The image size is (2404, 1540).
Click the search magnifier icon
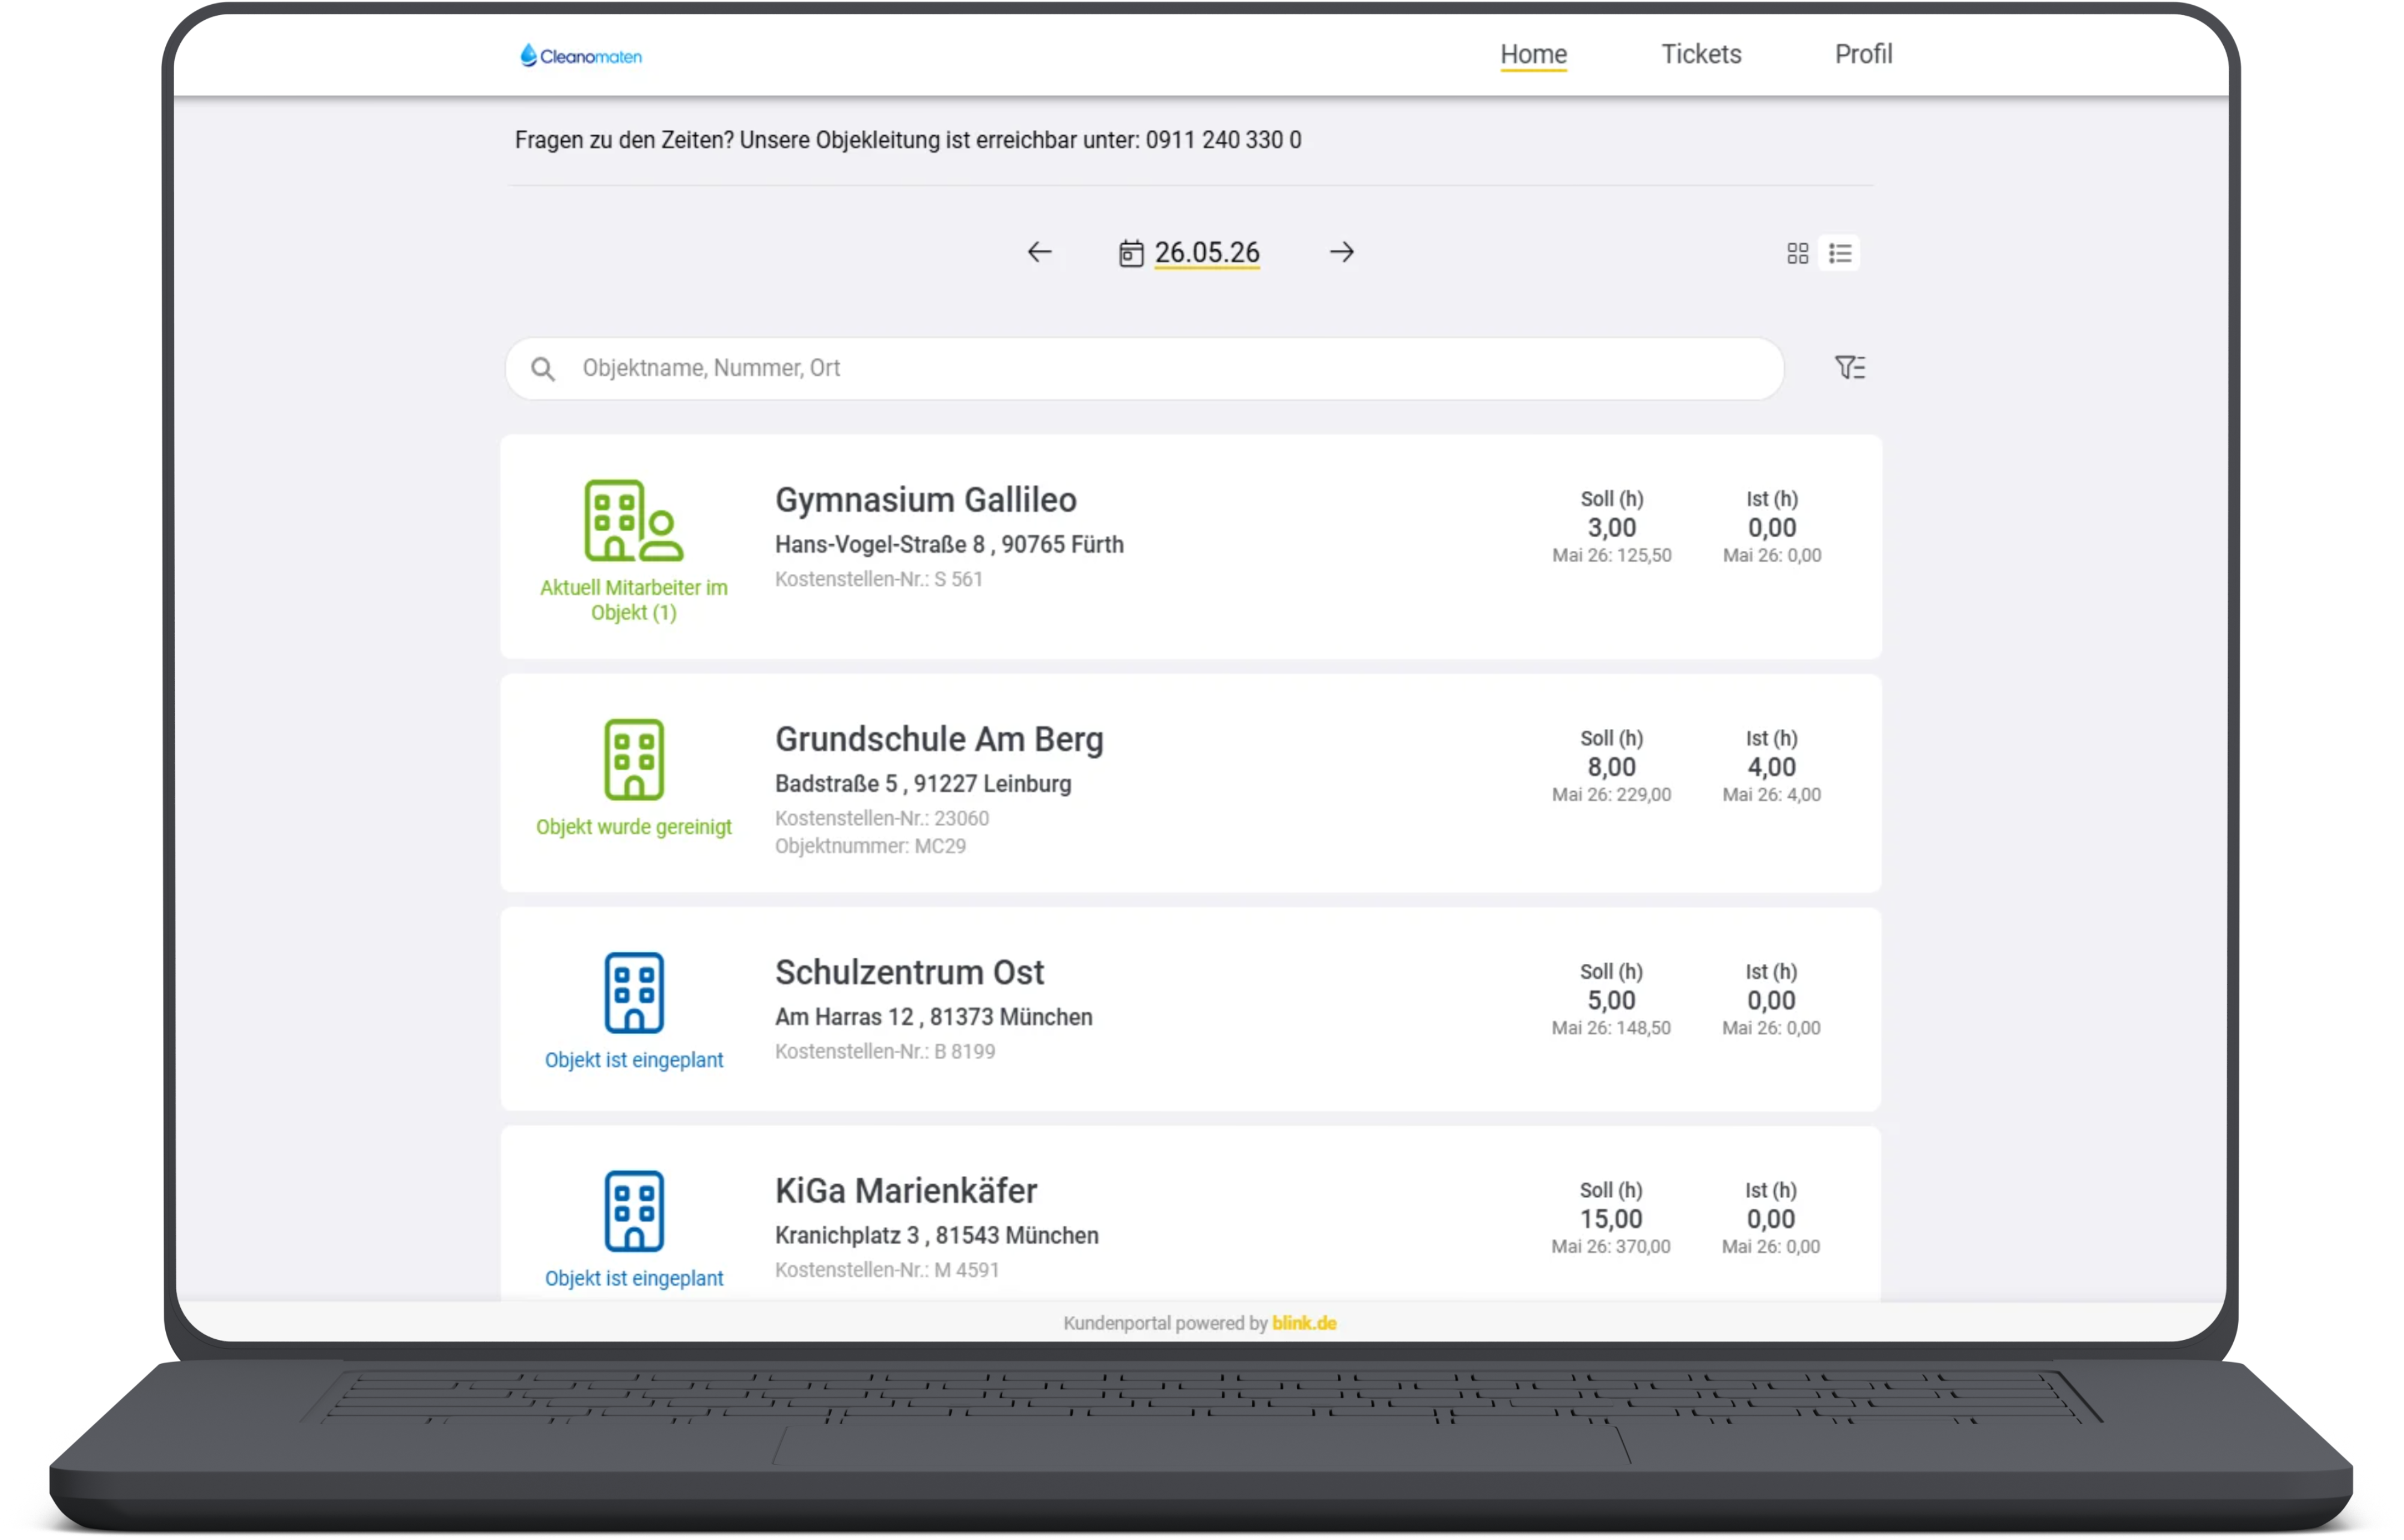tap(543, 369)
